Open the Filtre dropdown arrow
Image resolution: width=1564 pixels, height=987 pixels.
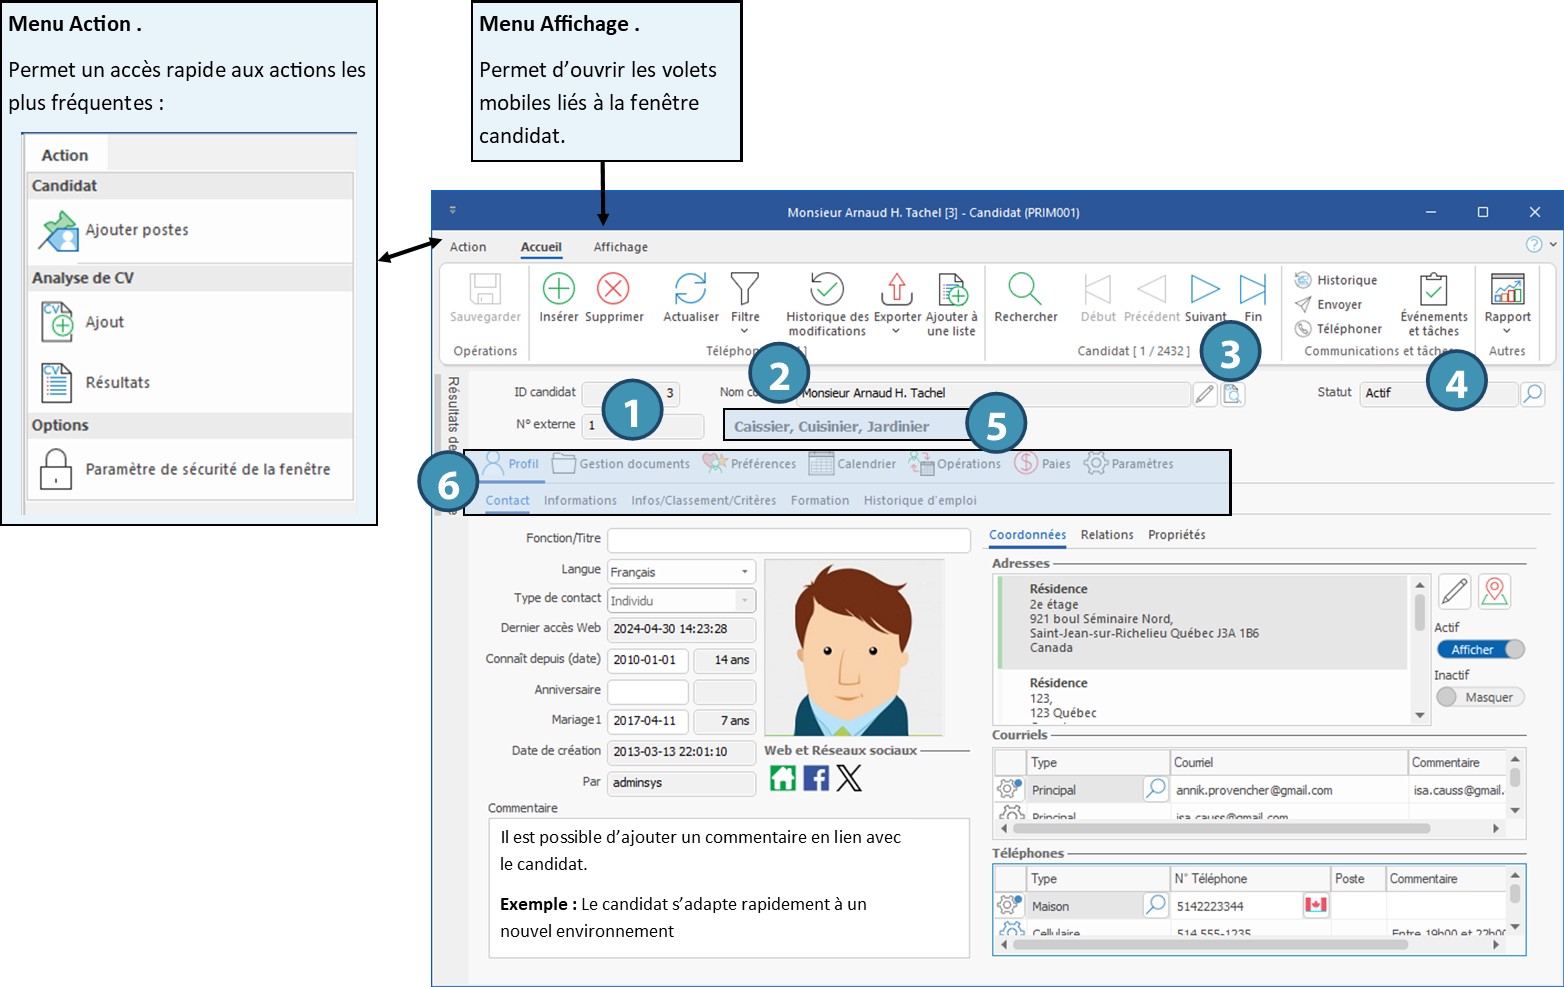point(744,331)
